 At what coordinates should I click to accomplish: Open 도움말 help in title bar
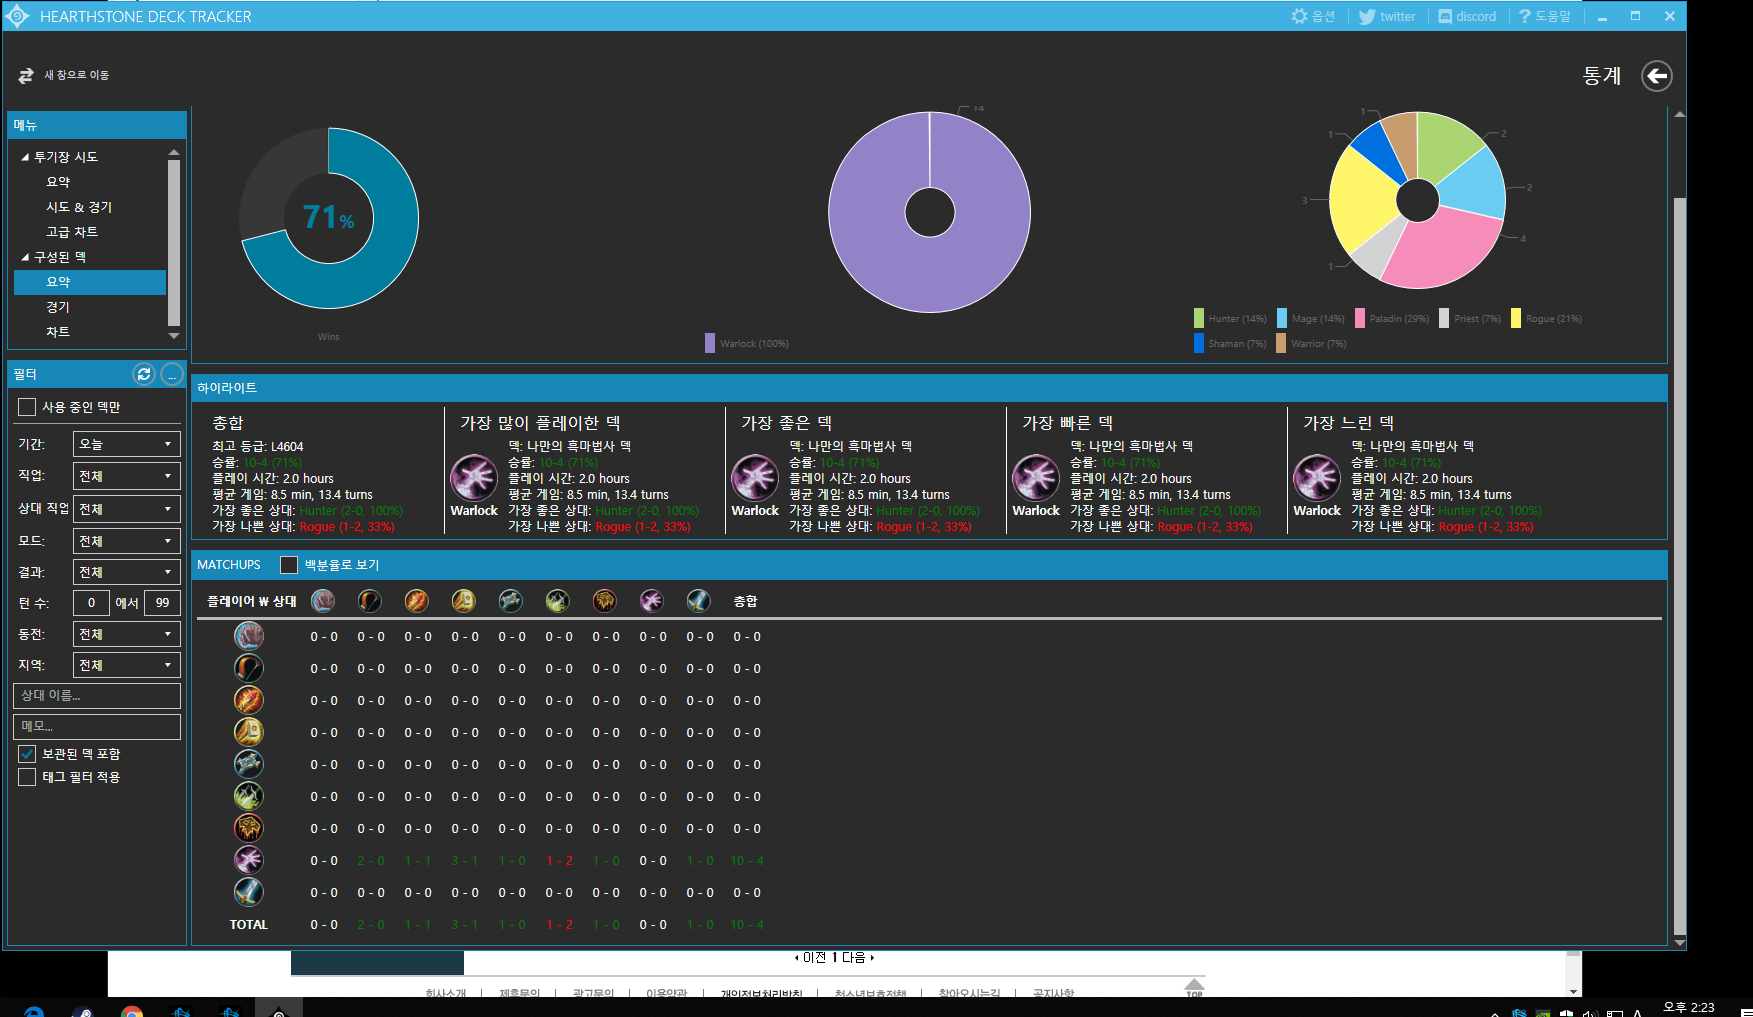pos(1544,16)
